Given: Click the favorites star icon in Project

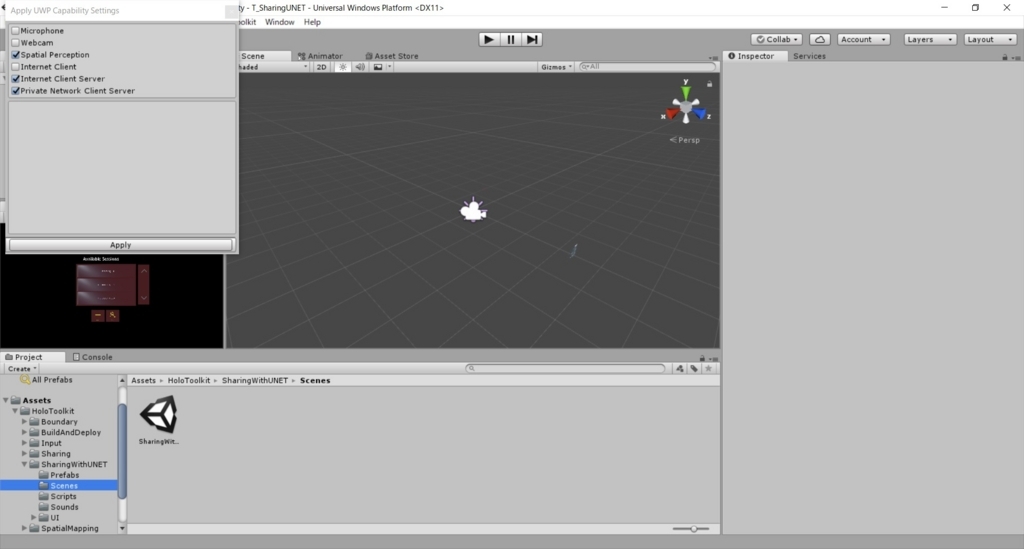Looking at the screenshot, I should 708,368.
